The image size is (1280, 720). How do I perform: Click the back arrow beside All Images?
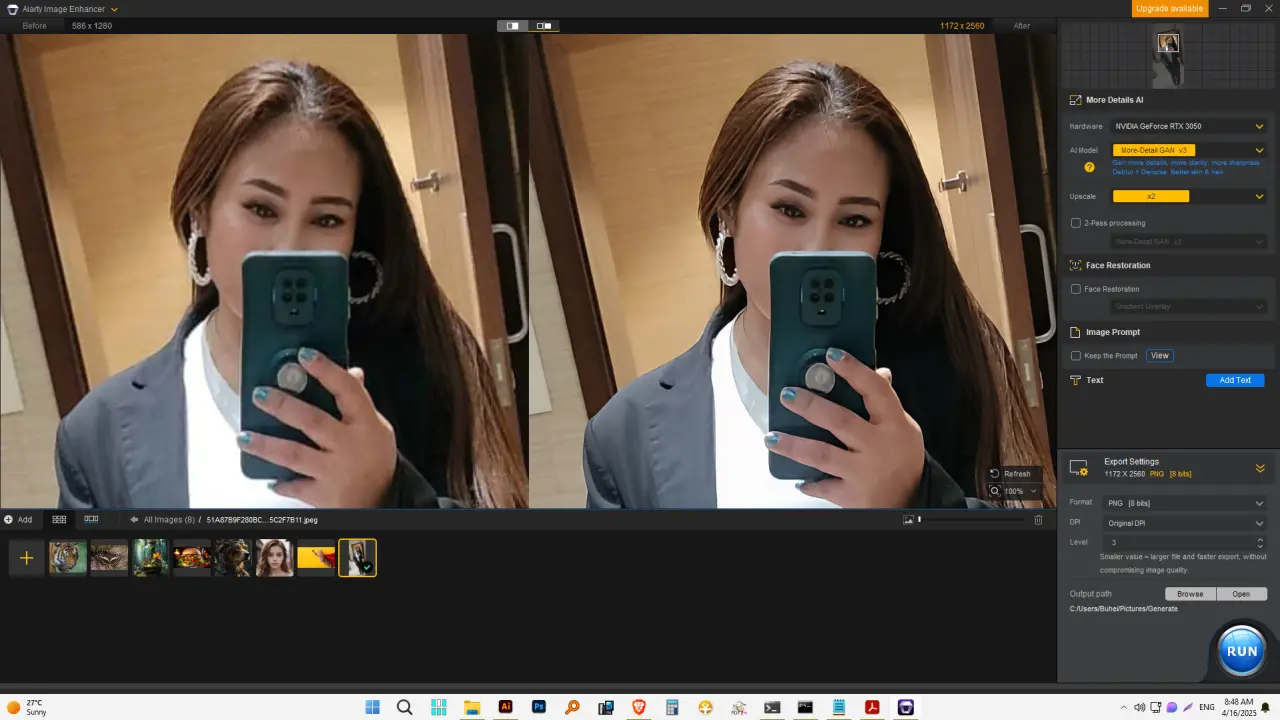[134, 520]
